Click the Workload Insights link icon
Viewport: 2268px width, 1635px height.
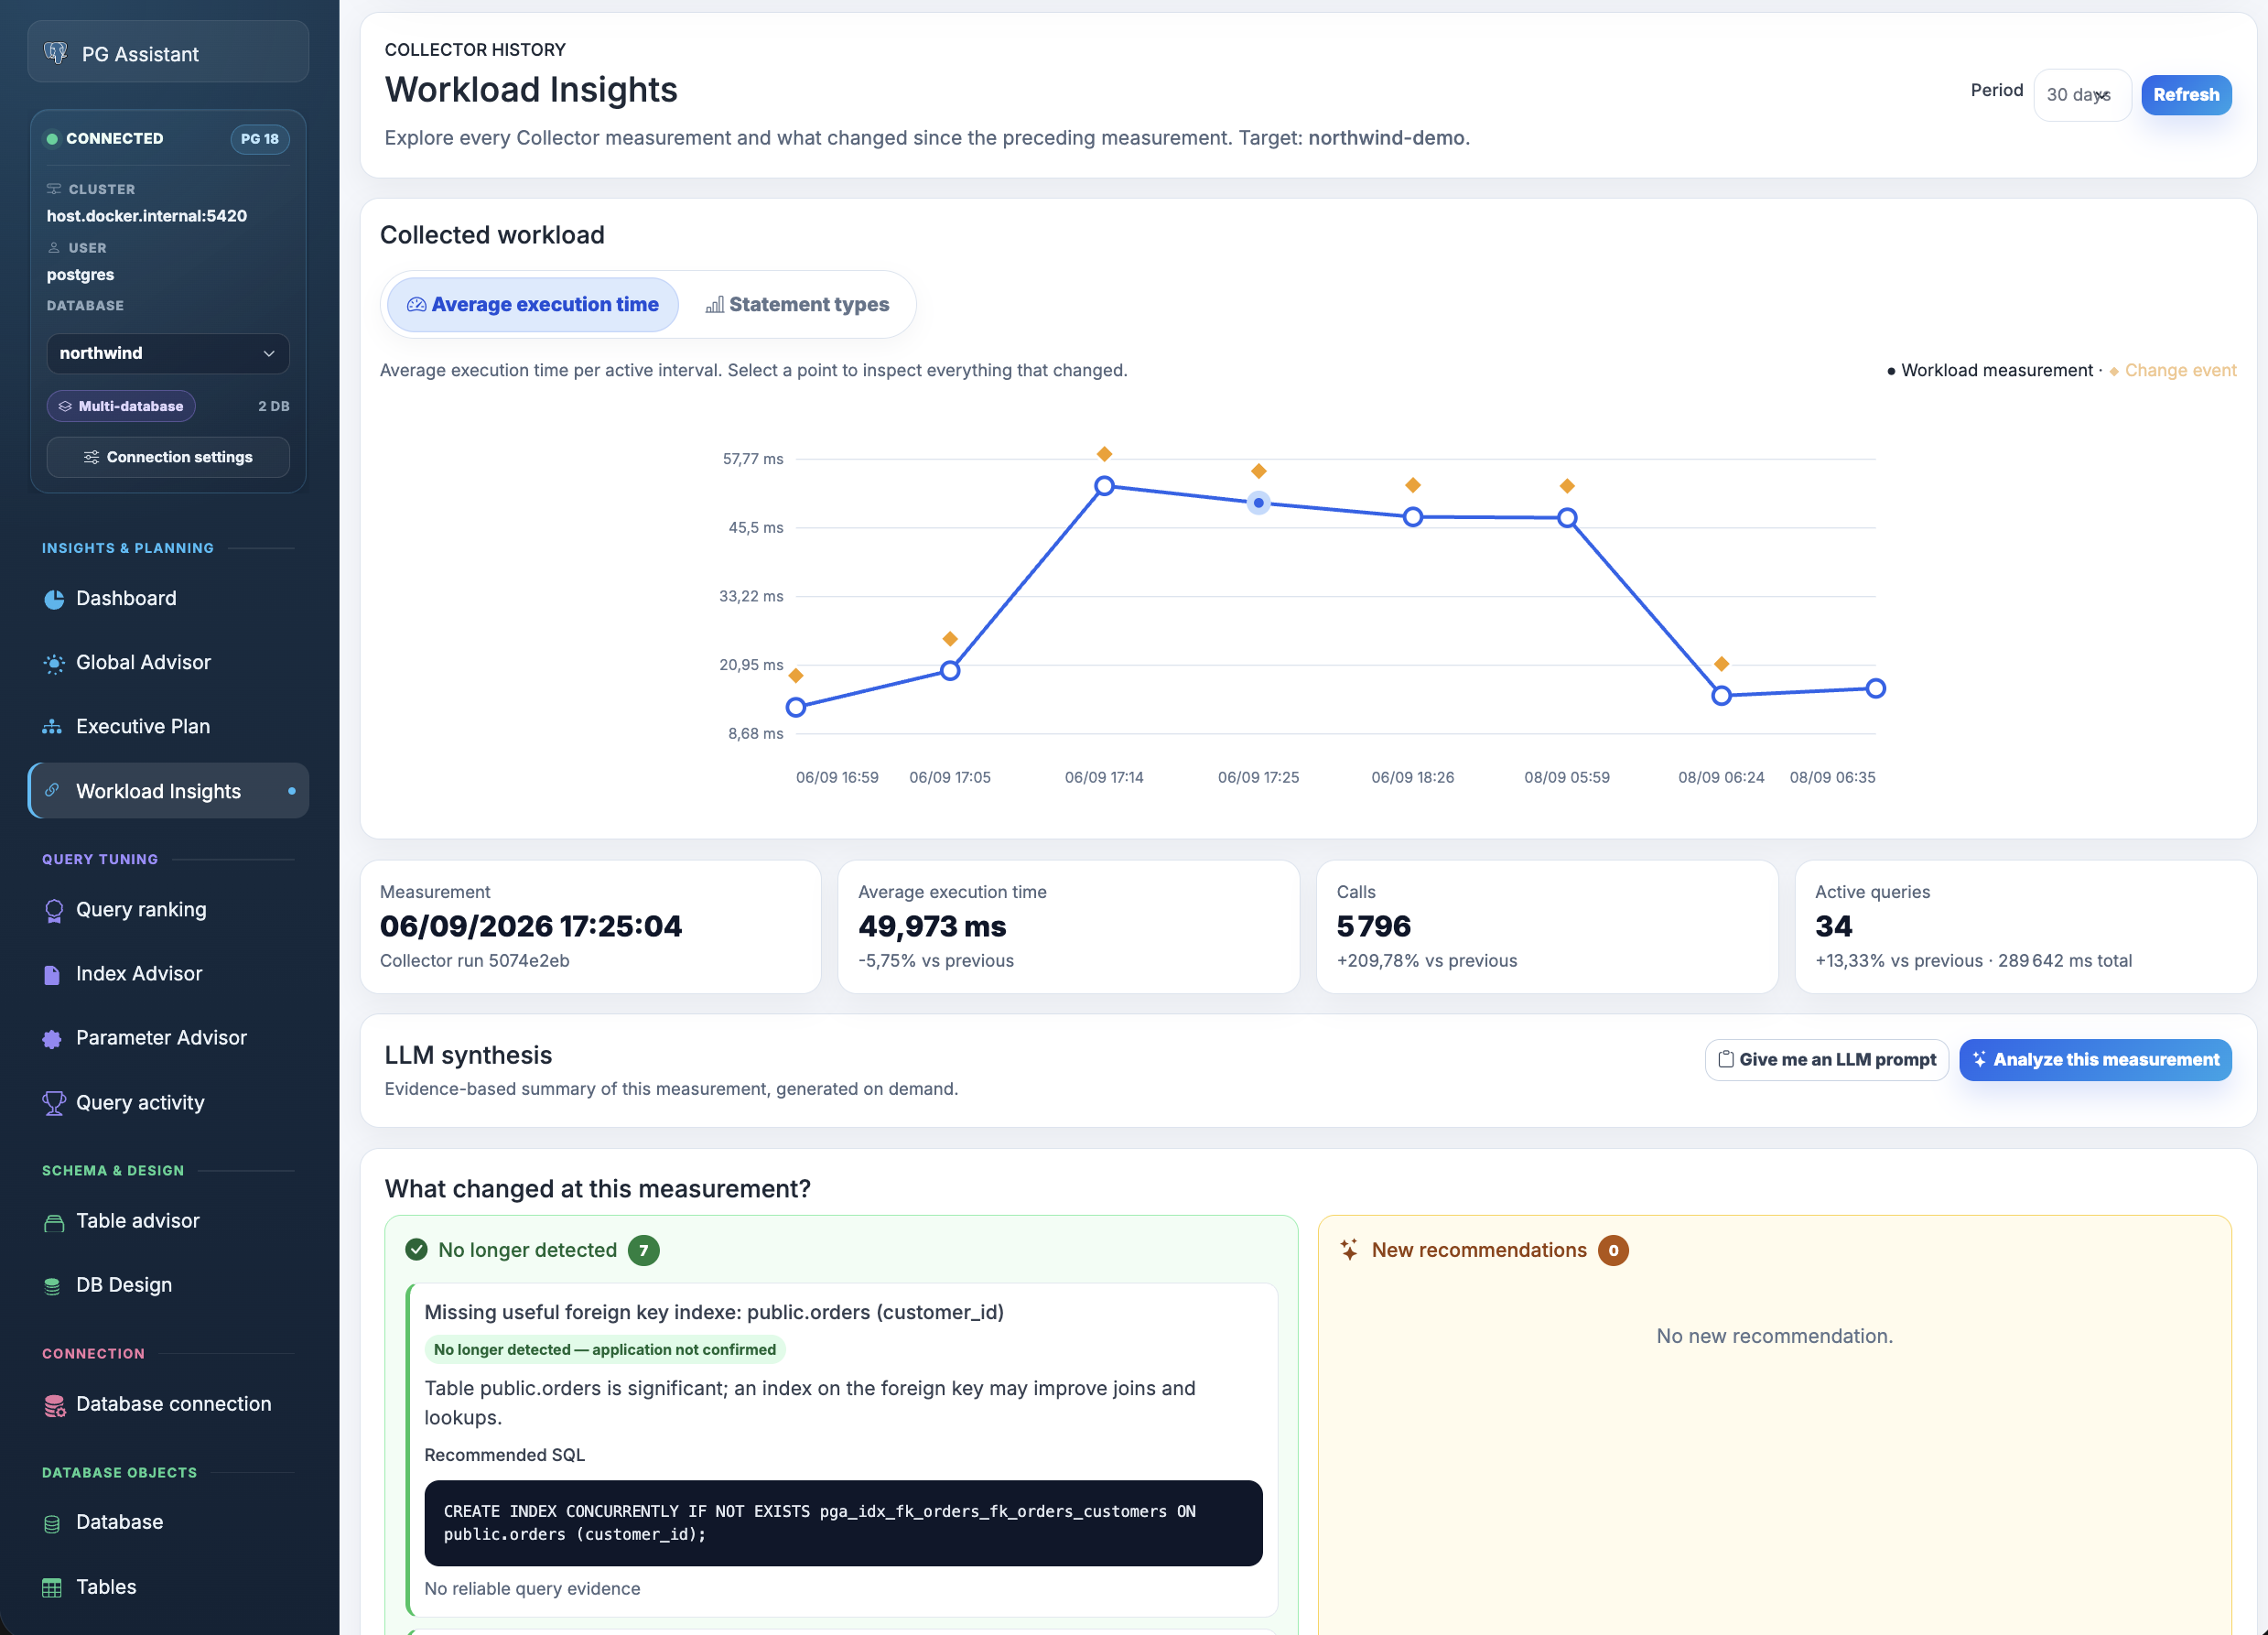pyautogui.click(x=52, y=790)
